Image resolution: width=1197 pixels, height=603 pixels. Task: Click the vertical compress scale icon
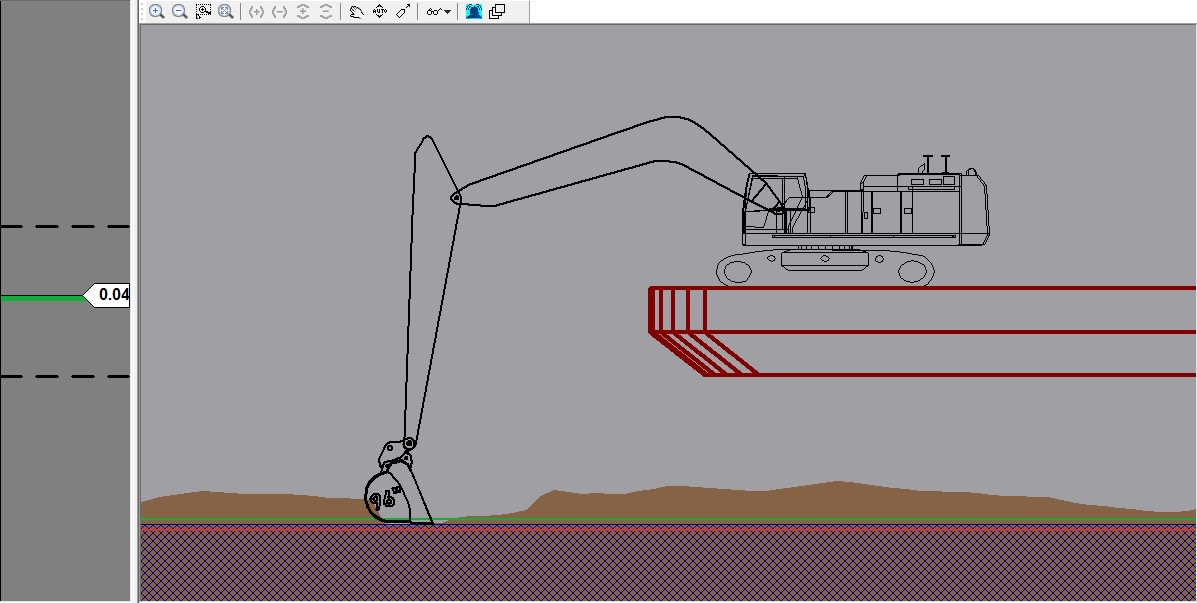(326, 11)
